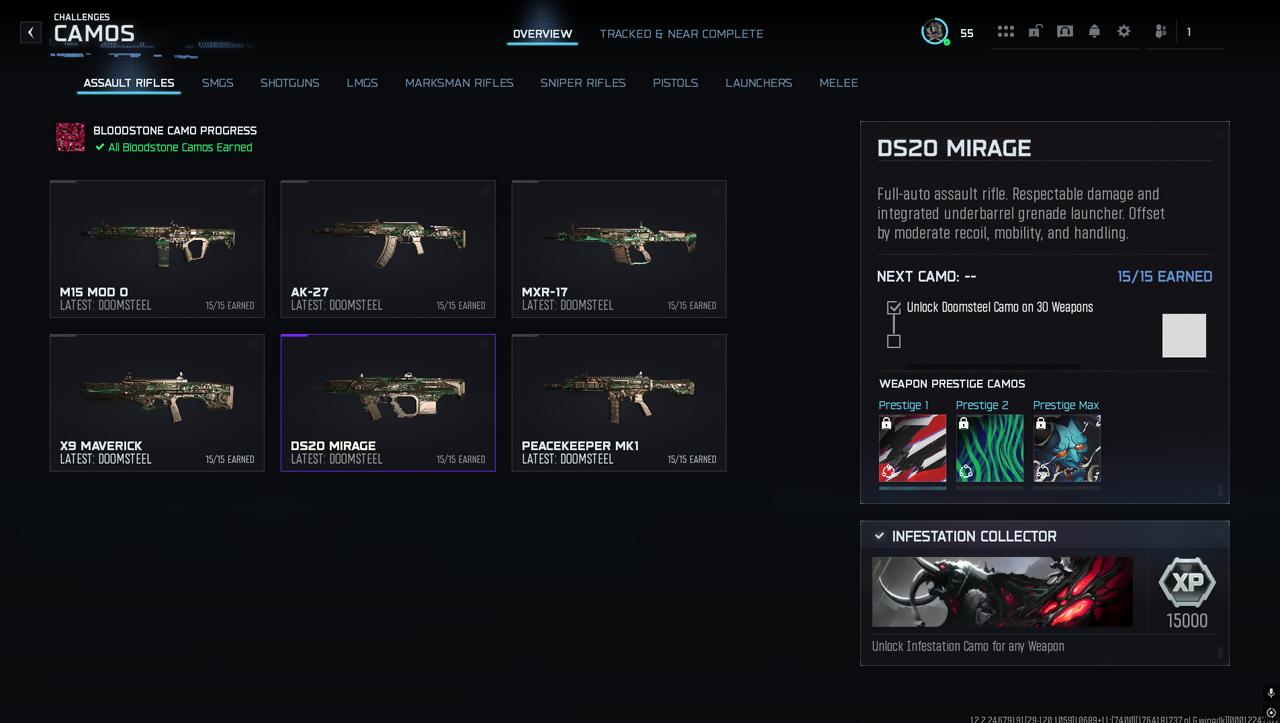
Task: Go back using the arrow beside CAMOS
Action: point(31,33)
